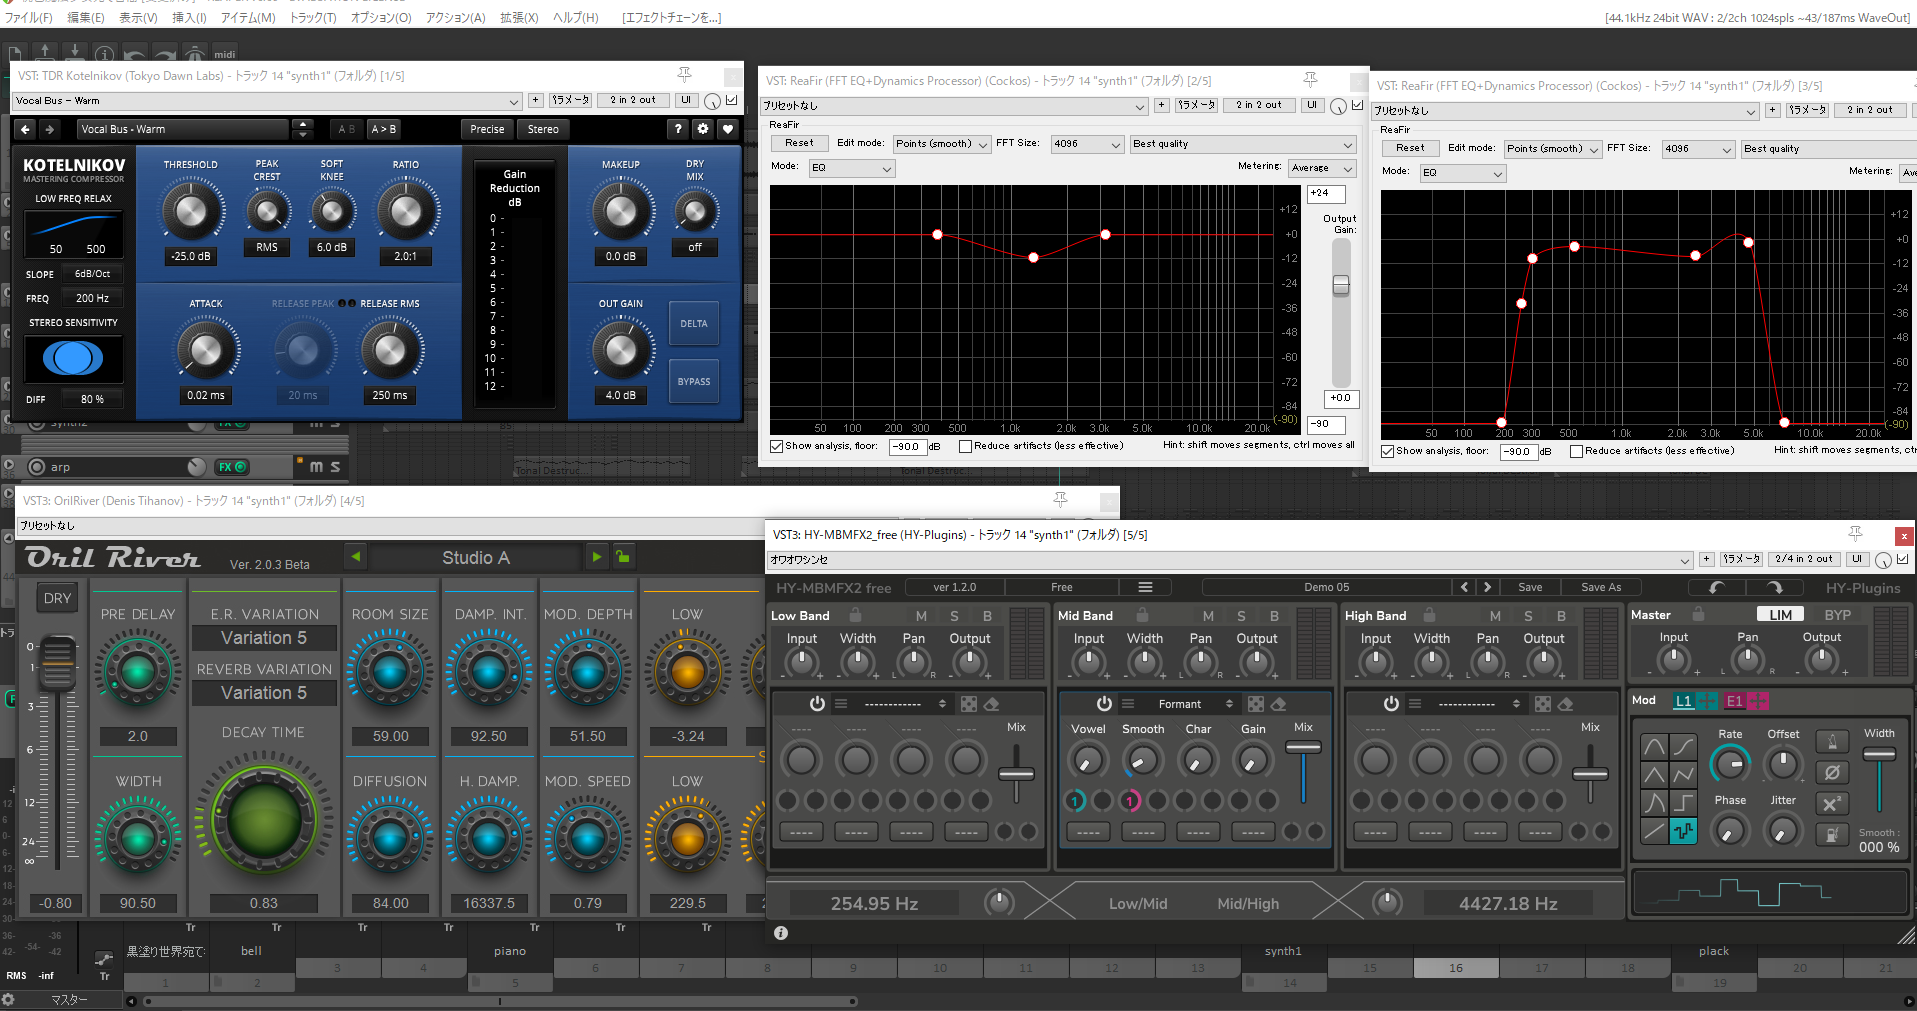This screenshot has height=1011, width=1917.
Task: Click Save As in HY-MBMFX2
Action: point(1601,587)
